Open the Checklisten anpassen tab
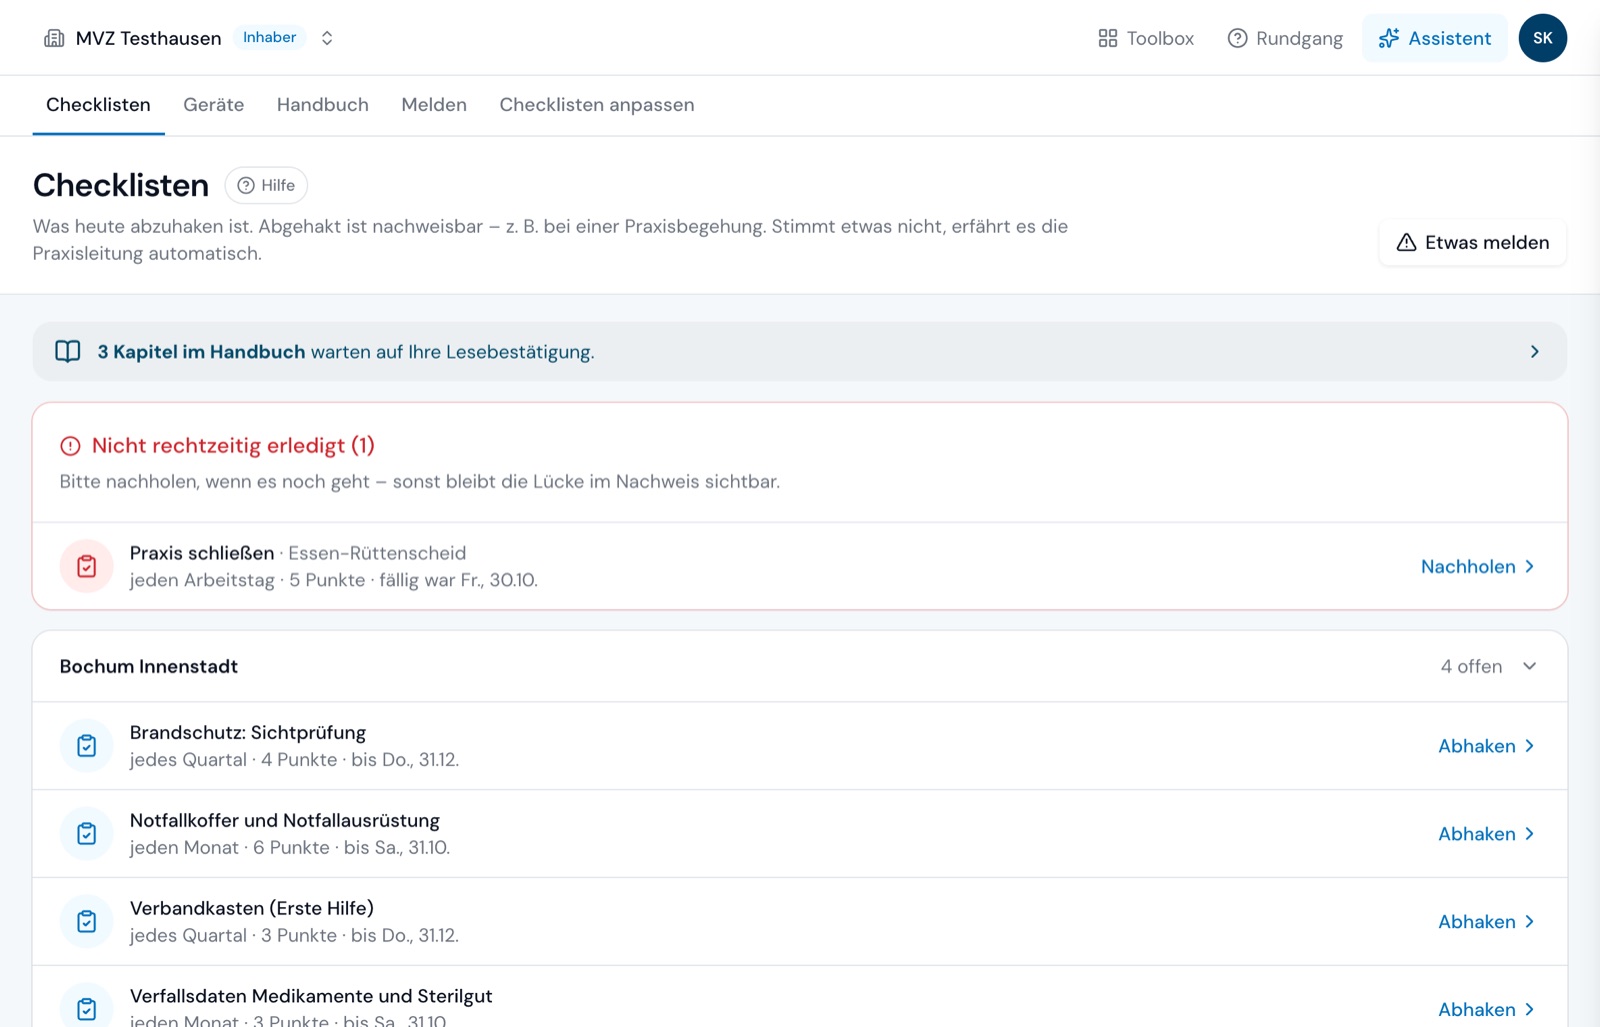 coord(597,105)
